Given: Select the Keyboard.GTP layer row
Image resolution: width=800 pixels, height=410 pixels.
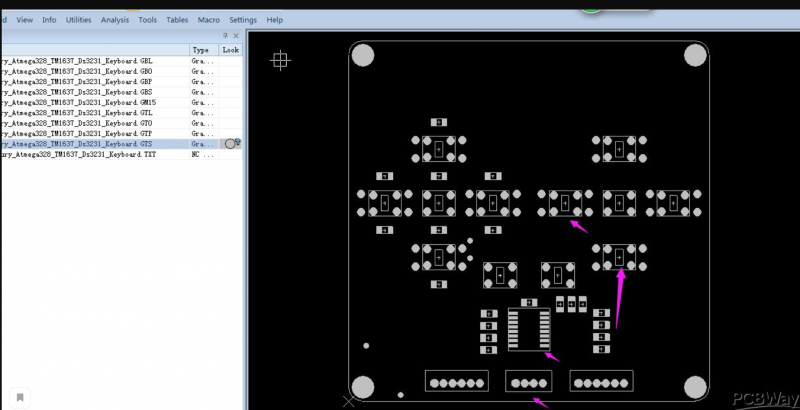Looking at the screenshot, I should pyautogui.click(x=121, y=134).
